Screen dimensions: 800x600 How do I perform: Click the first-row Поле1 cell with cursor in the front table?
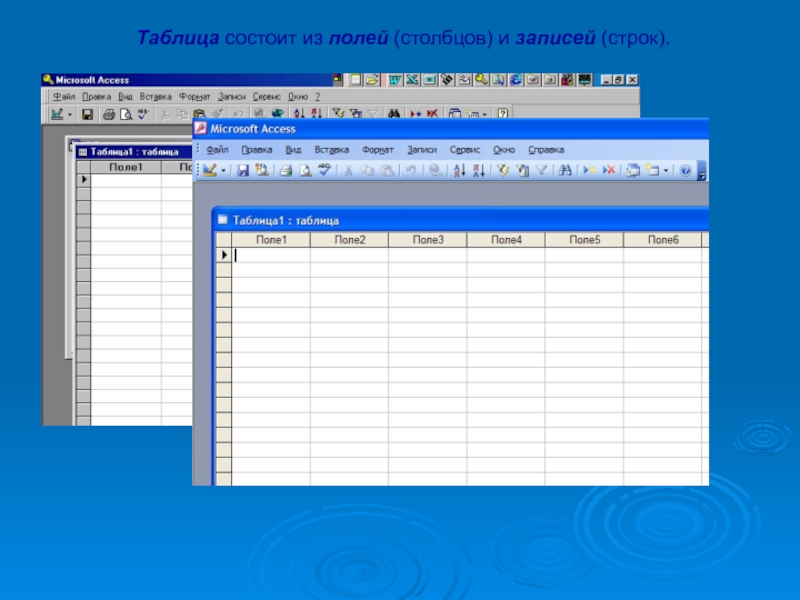pyautogui.click(x=271, y=255)
